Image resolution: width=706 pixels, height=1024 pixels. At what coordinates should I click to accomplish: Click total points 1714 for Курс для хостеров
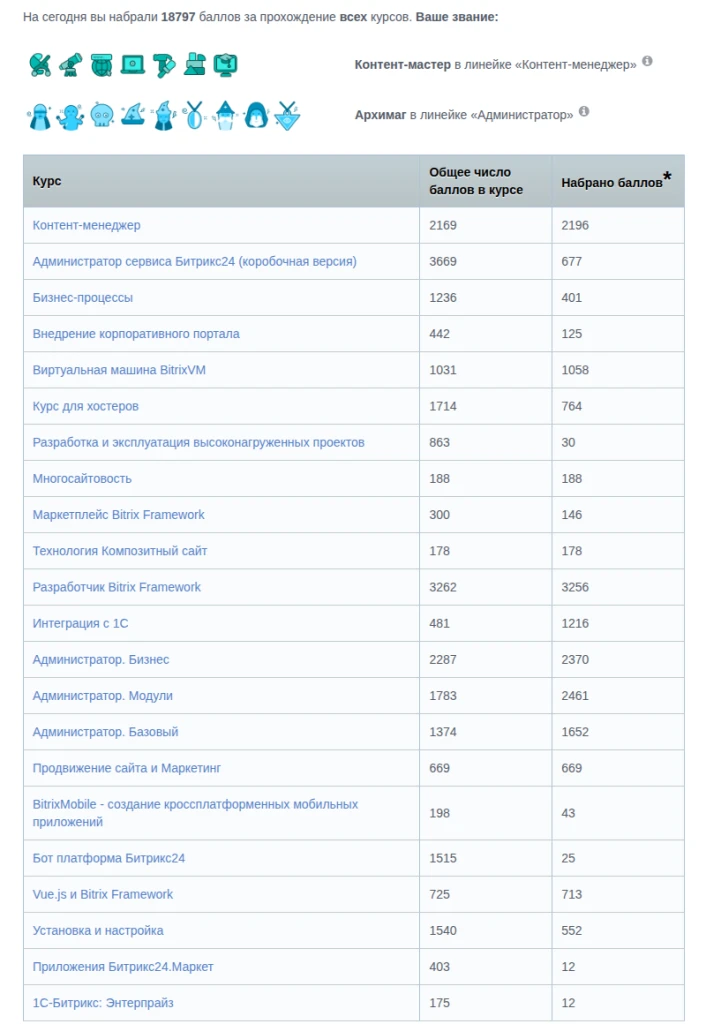point(443,406)
